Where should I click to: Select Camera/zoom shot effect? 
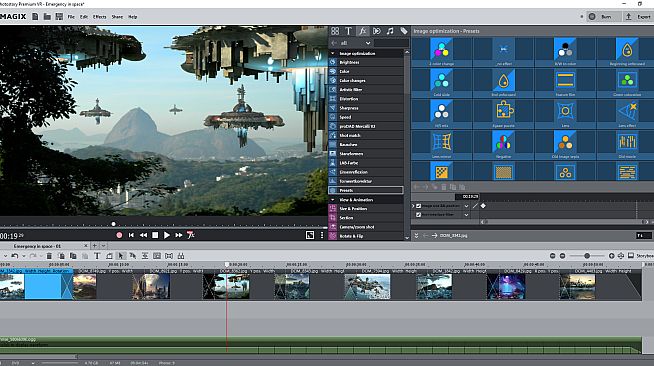366,227
